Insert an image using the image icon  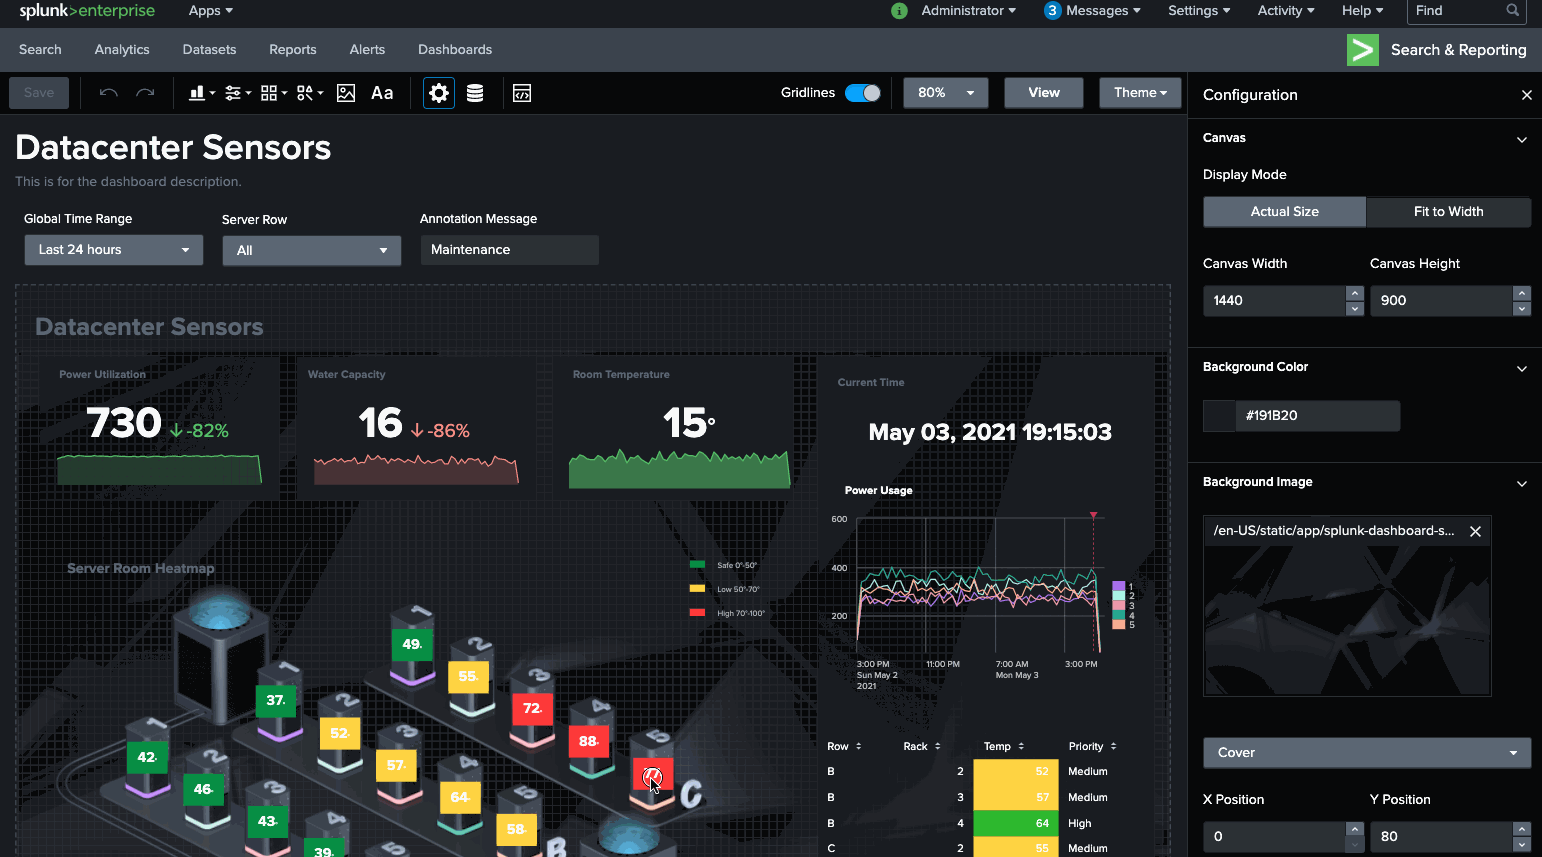point(345,92)
